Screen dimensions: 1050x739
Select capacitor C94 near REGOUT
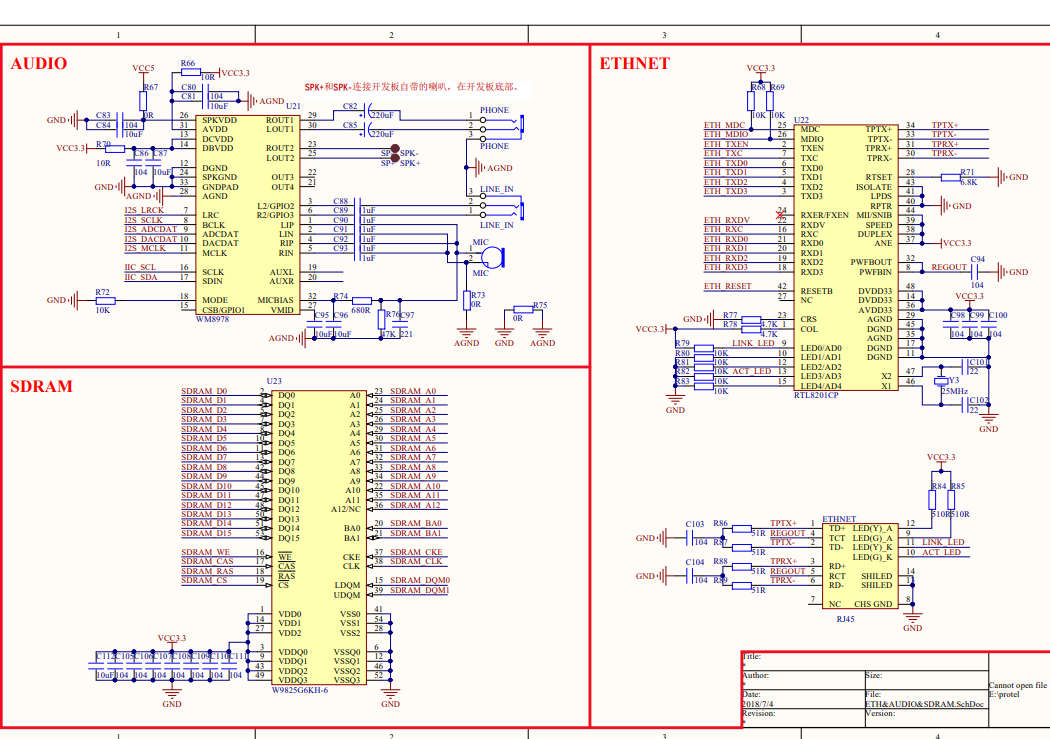pyautogui.click(x=976, y=272)
